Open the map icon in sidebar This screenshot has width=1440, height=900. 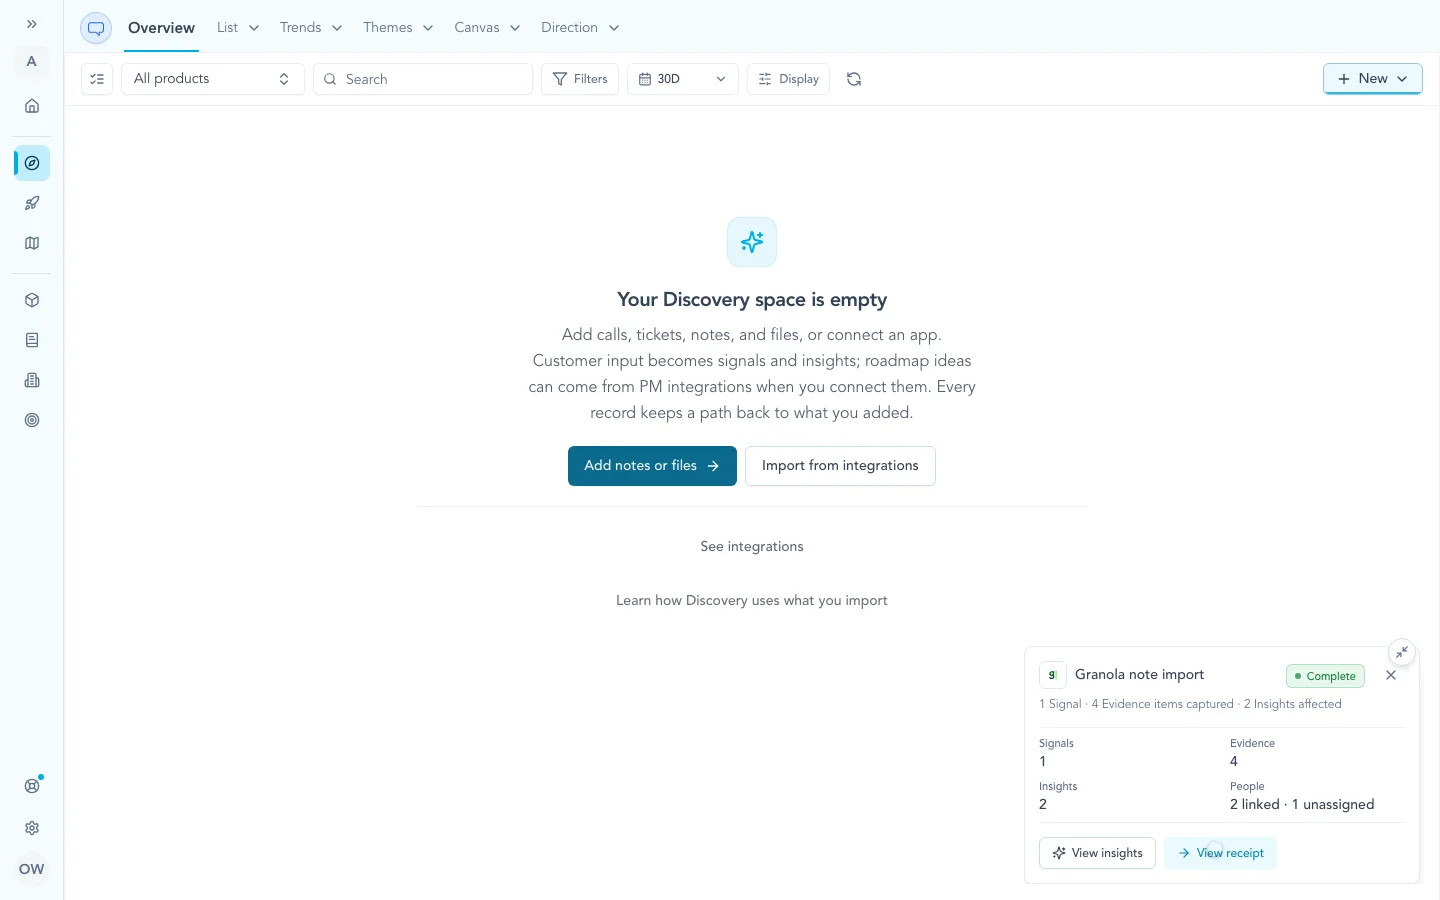pos(32,243)
